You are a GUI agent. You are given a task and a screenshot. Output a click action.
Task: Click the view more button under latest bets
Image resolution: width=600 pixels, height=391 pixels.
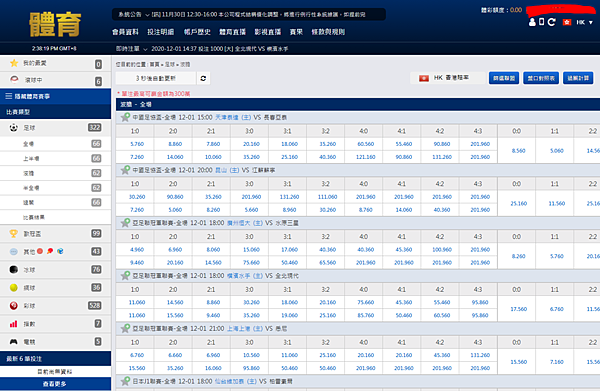(55, 384)
